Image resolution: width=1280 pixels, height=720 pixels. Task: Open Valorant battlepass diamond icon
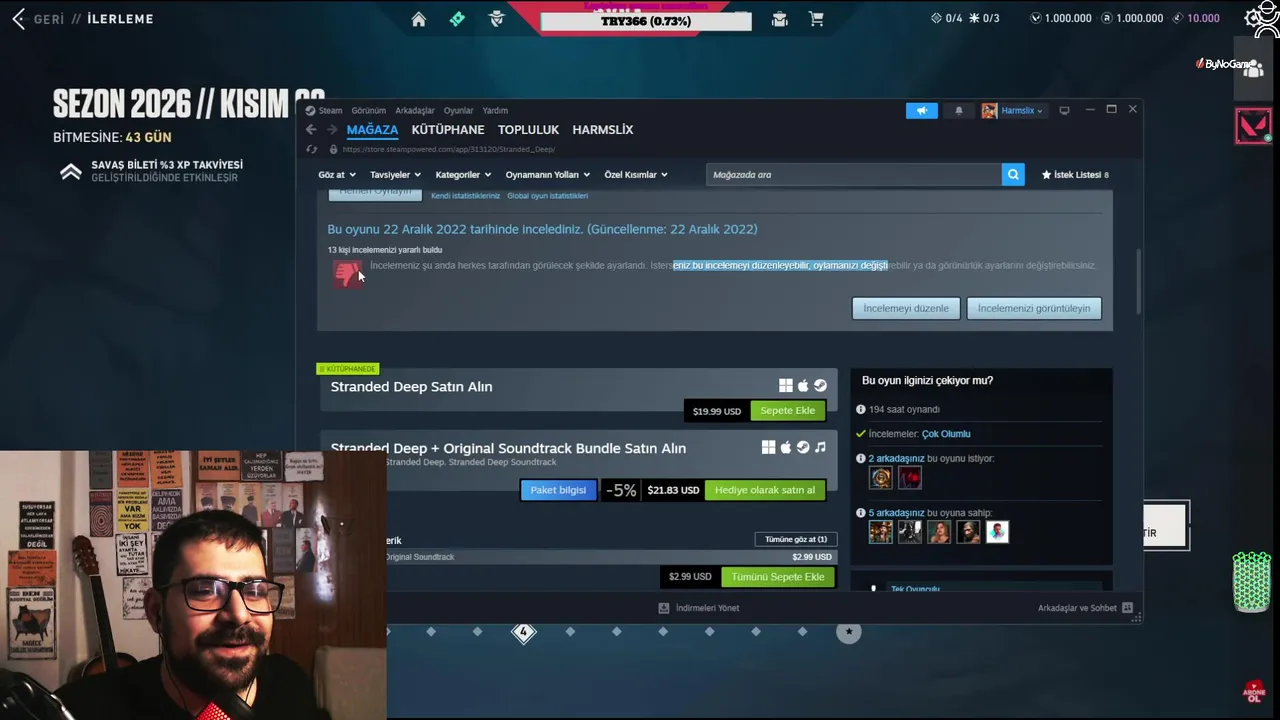click(457, 19)
